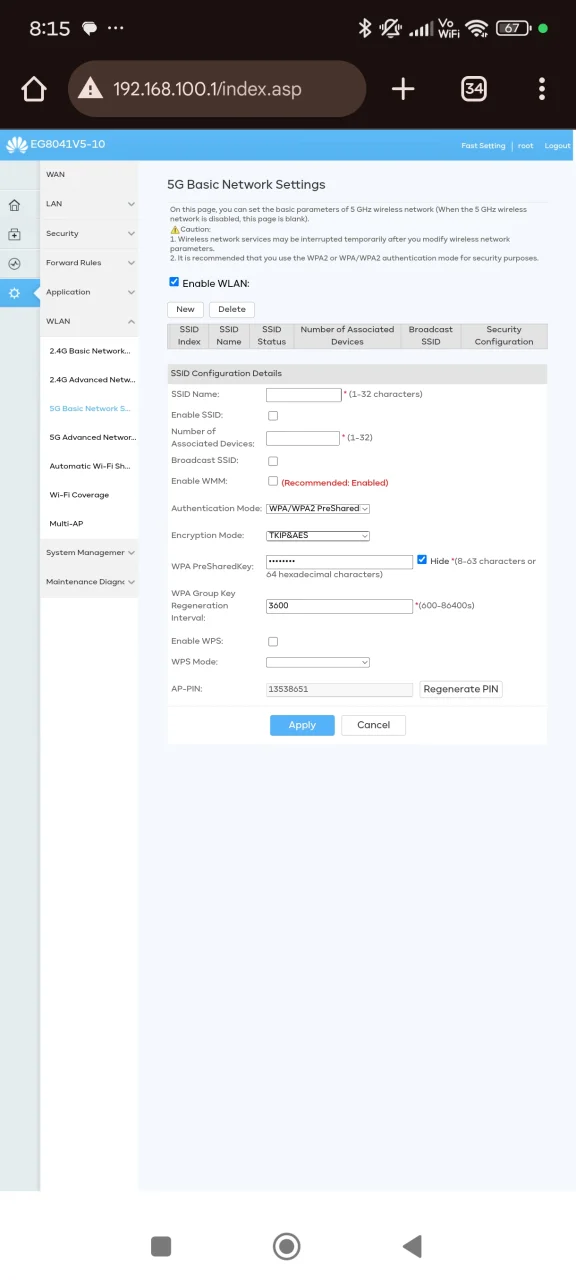Toggle the Enable SSID checkbox
576x1280 pixels.
point(273,415)
